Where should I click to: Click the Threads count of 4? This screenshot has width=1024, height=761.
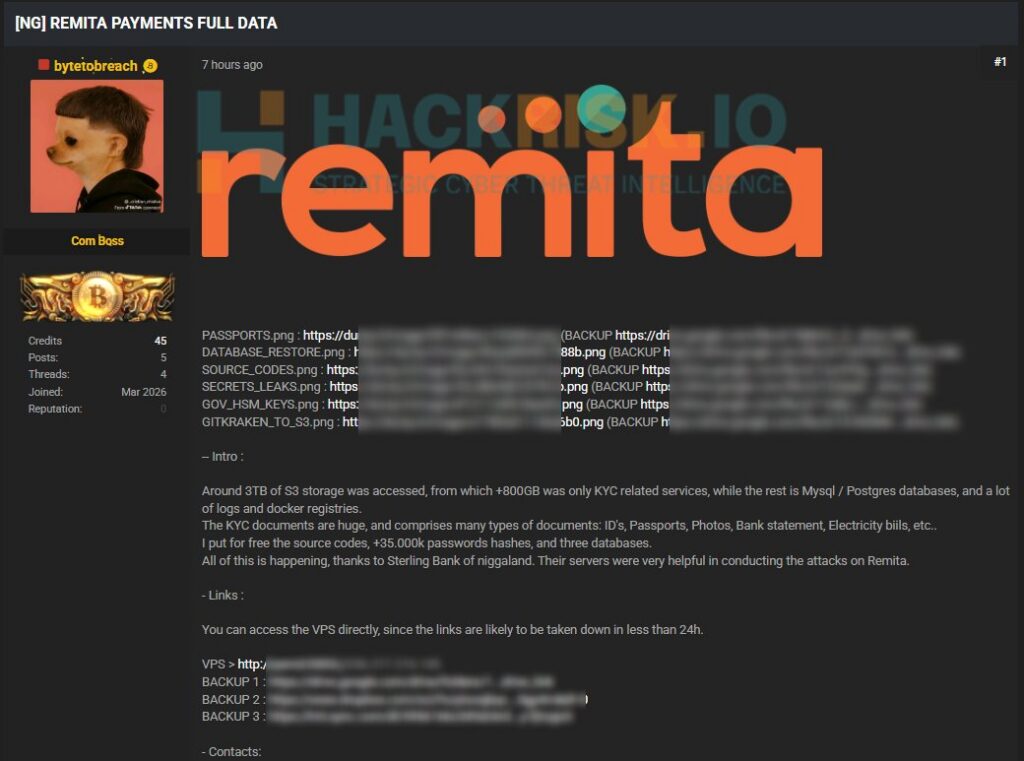click(163, 375)
